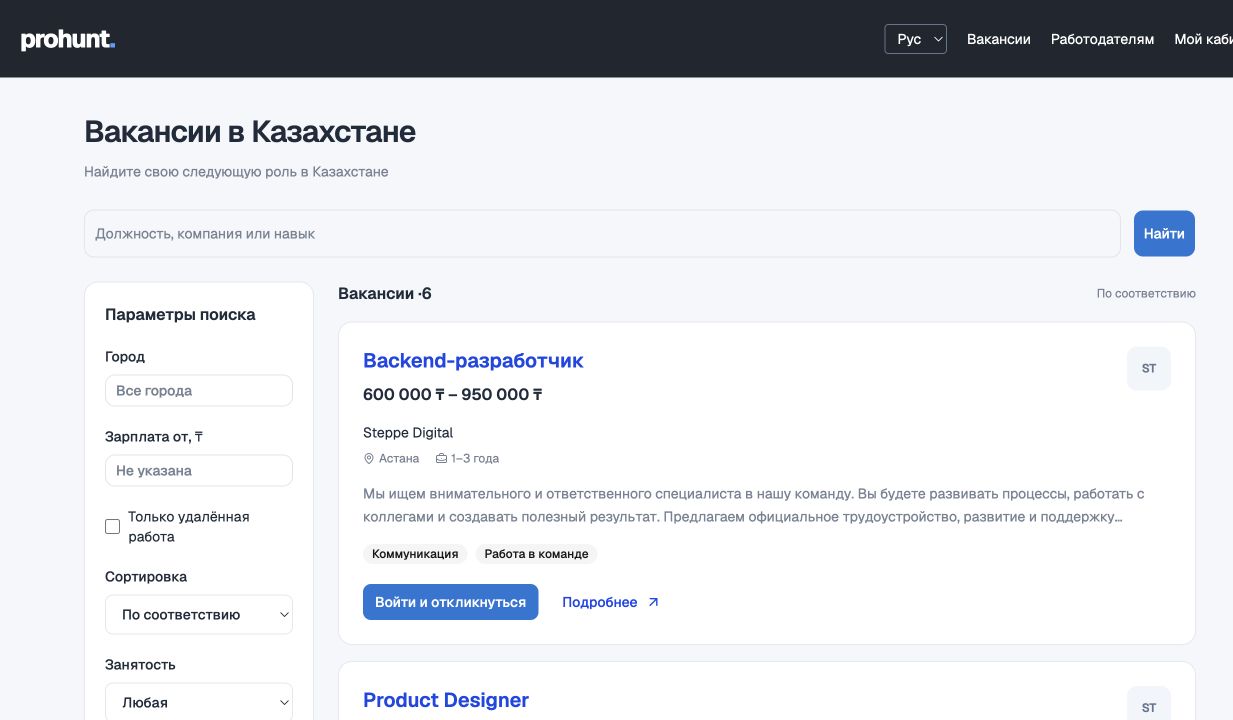Focus the Город field showing Все города
This screenshot has height=720, width=1233.
click(199, 391)
